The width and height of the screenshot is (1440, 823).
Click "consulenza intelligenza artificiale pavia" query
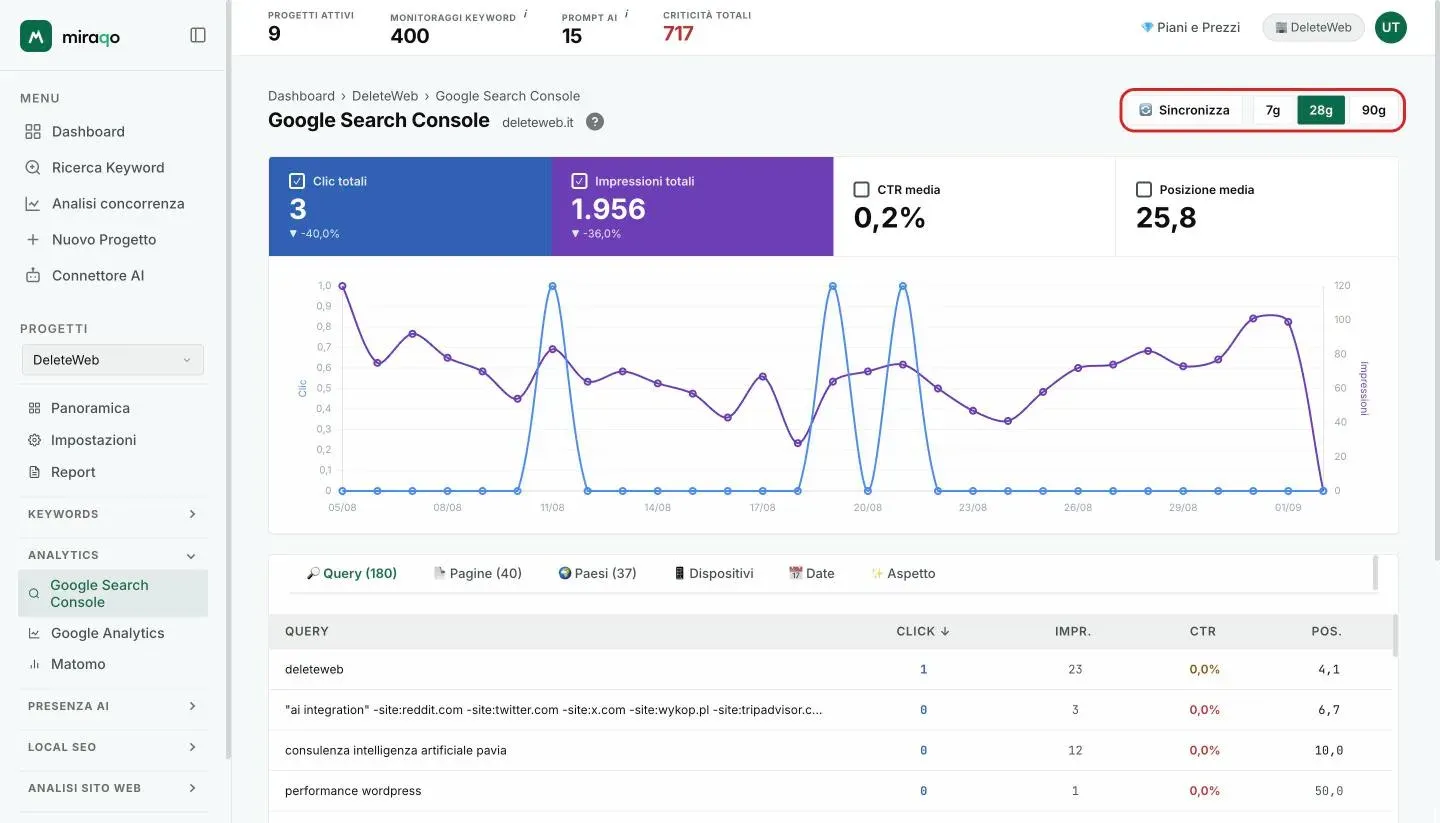[x=396, y=750]
